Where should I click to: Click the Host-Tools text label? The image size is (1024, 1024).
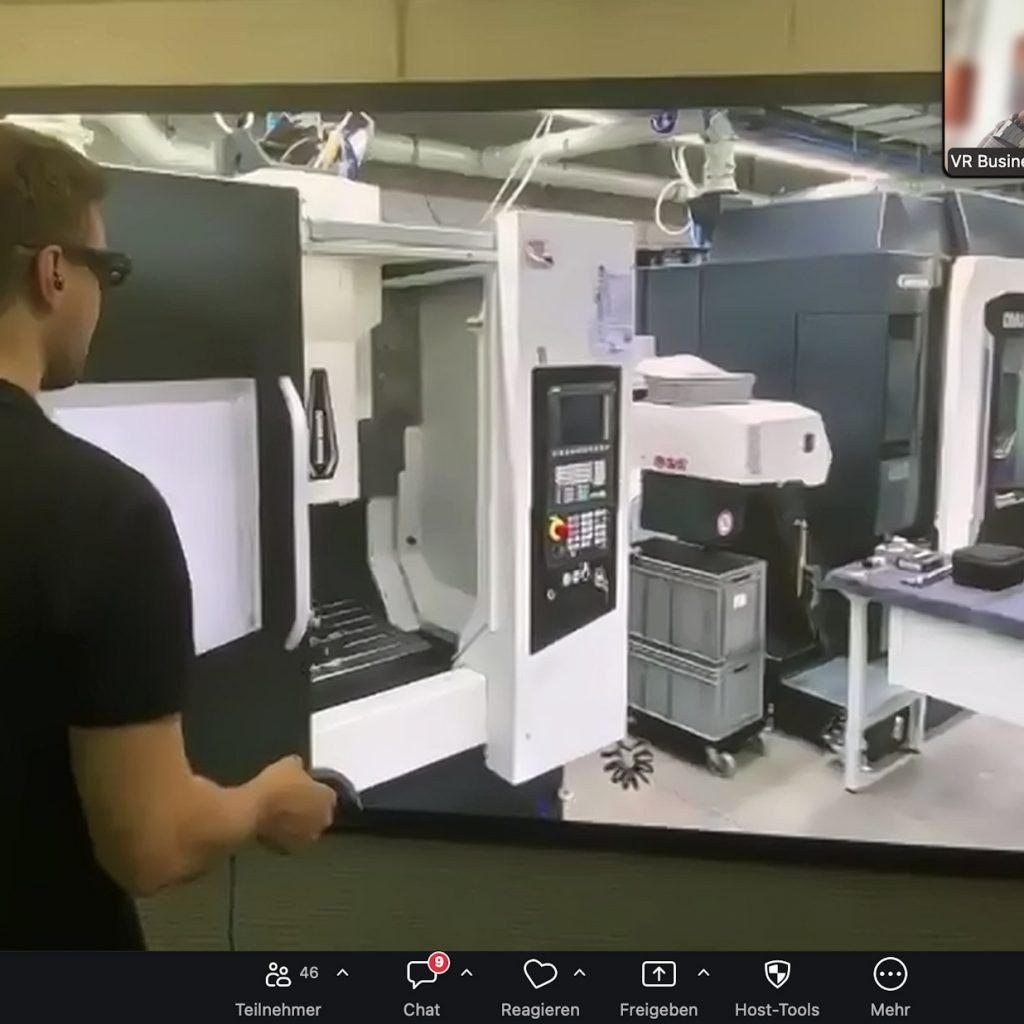(777, 1010)
